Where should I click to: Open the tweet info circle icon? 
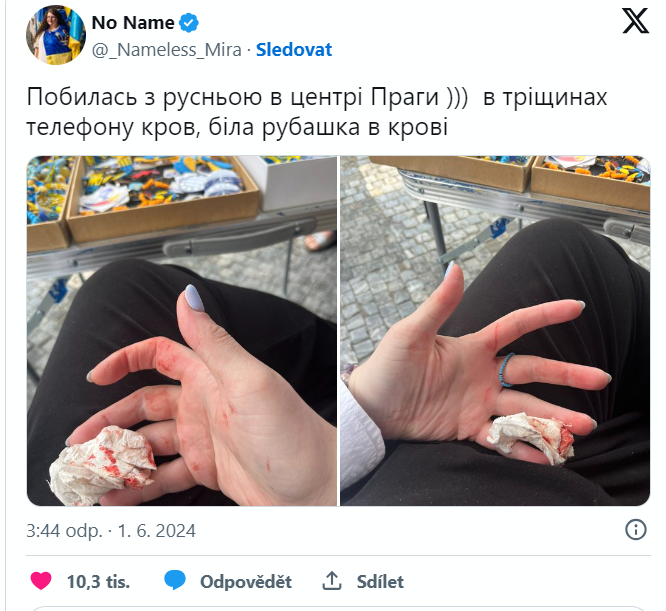635,529
